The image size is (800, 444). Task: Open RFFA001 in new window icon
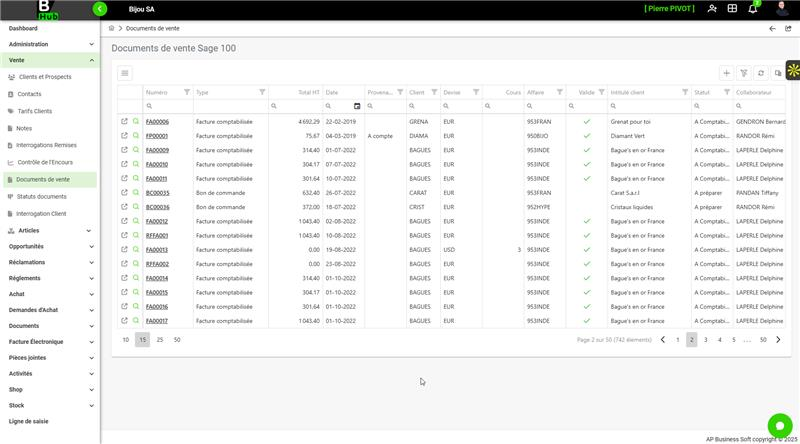click(x=124, y=236)
